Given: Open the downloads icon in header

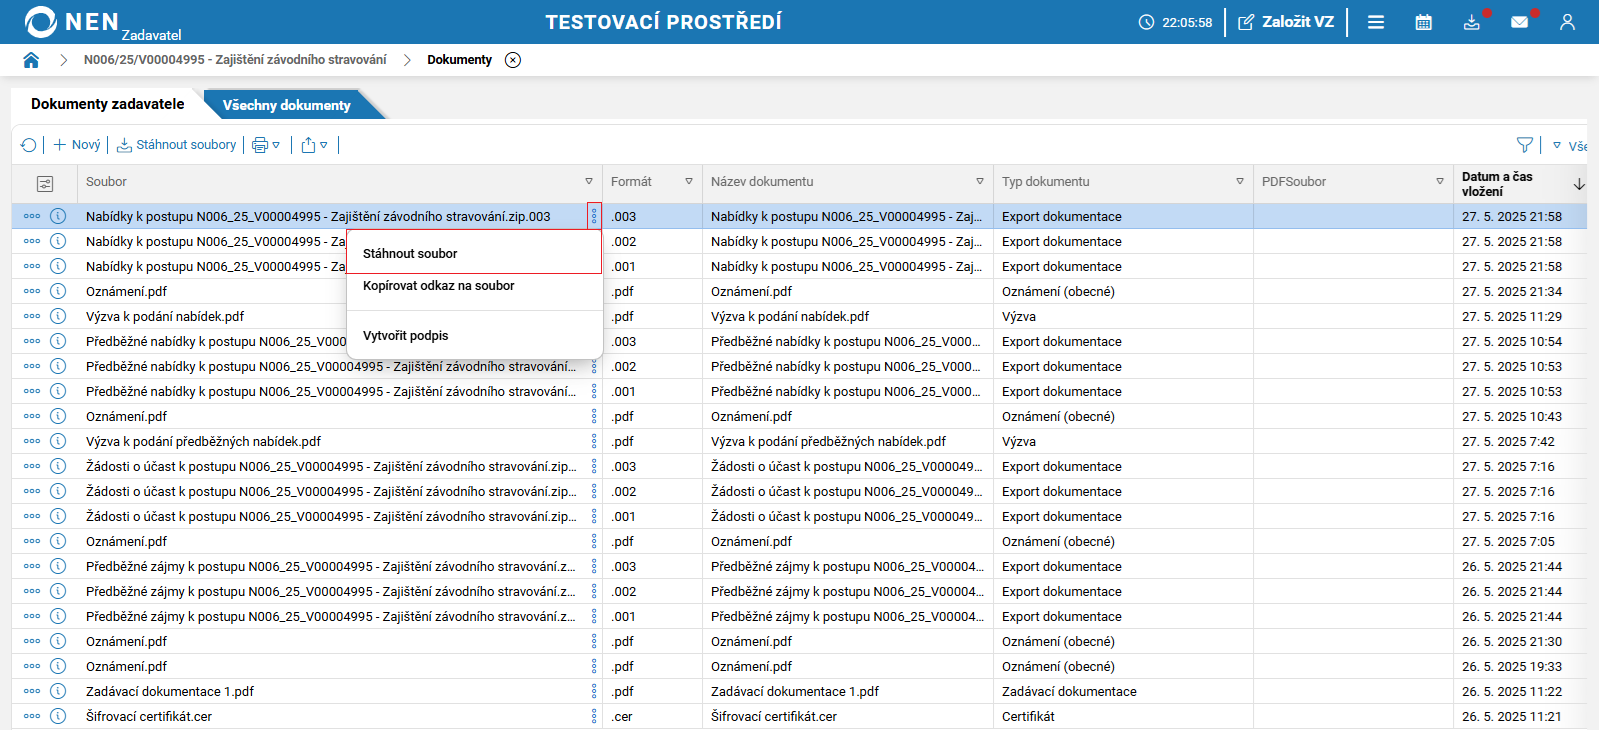Looking at the screenshot, I should (x=1471, y=22).
